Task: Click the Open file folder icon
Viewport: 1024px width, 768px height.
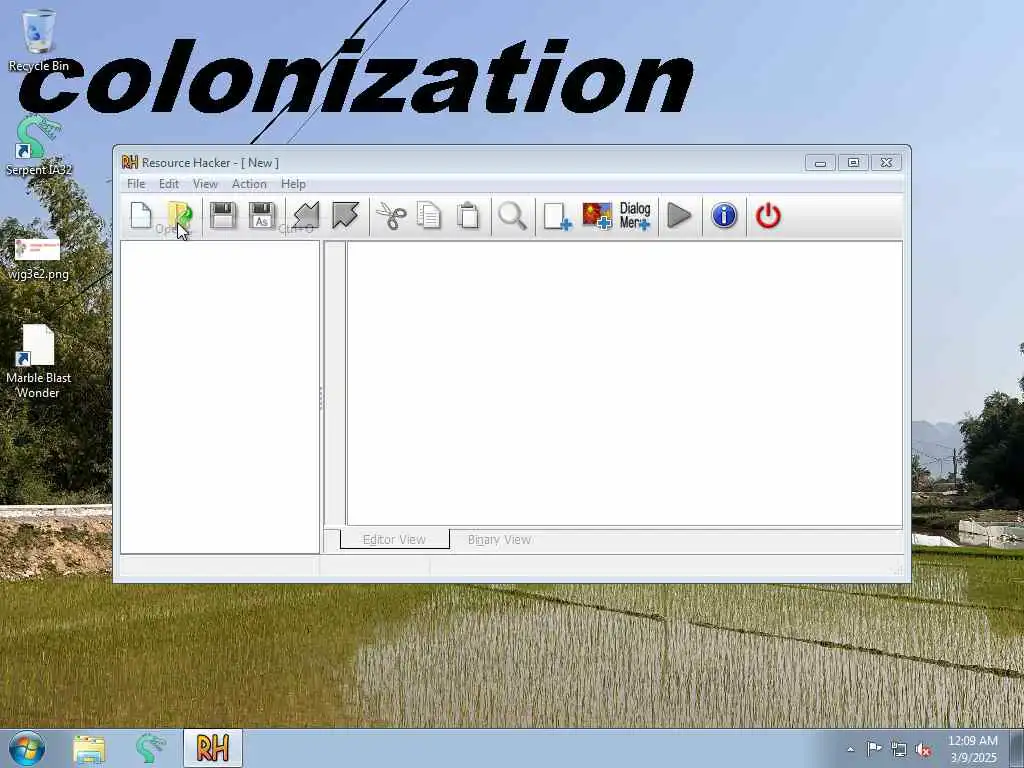Action: coord(180,216)
